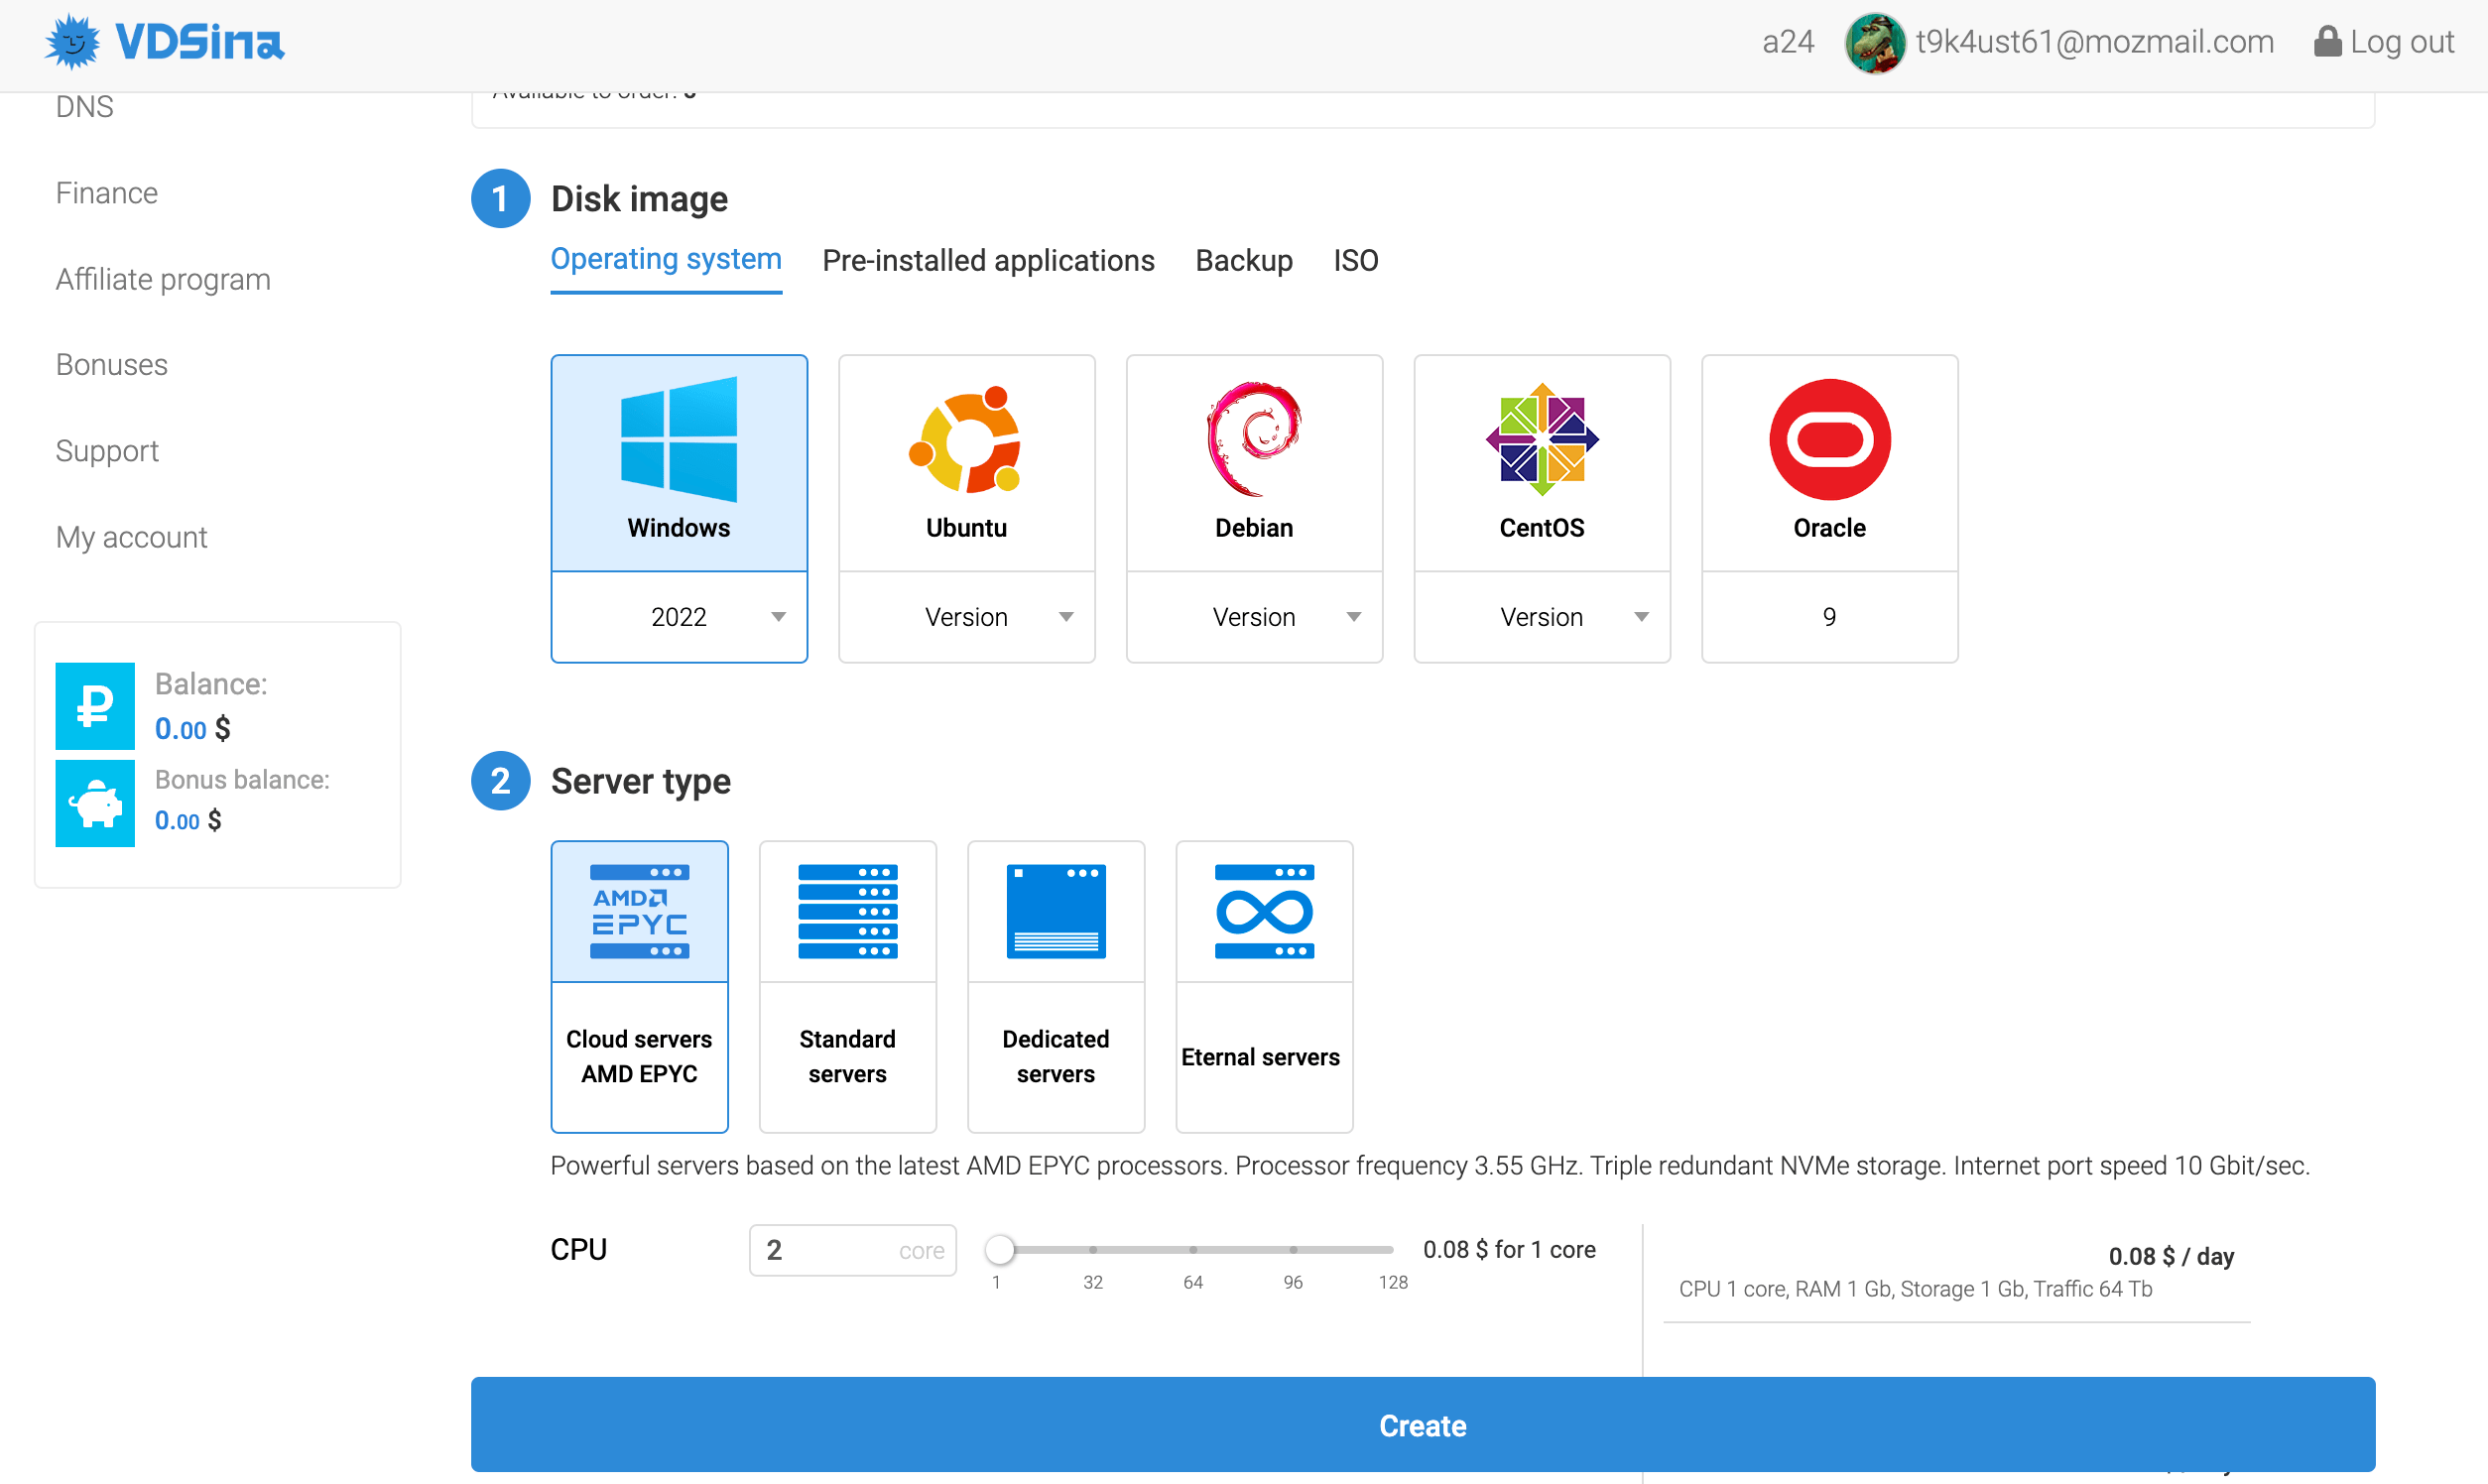Switch to Pre-installed applications tab
The height and width of the screenshot is (1484, 2488).
(x=988, y=260)
